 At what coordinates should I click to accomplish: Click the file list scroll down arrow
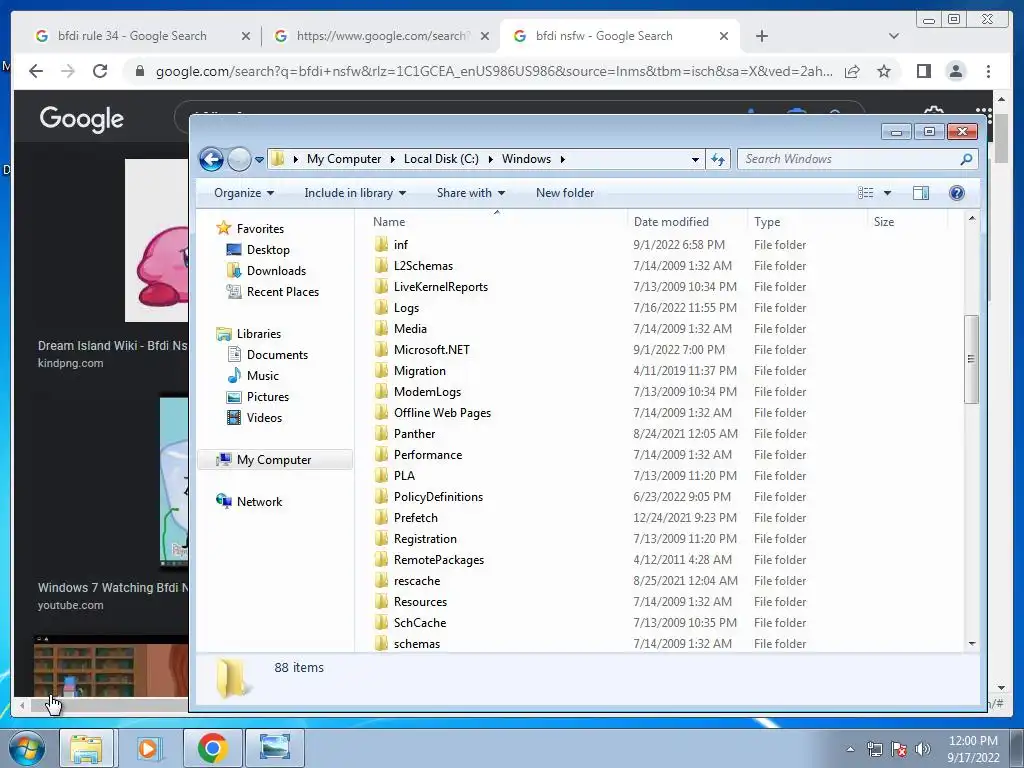(971, 644)
